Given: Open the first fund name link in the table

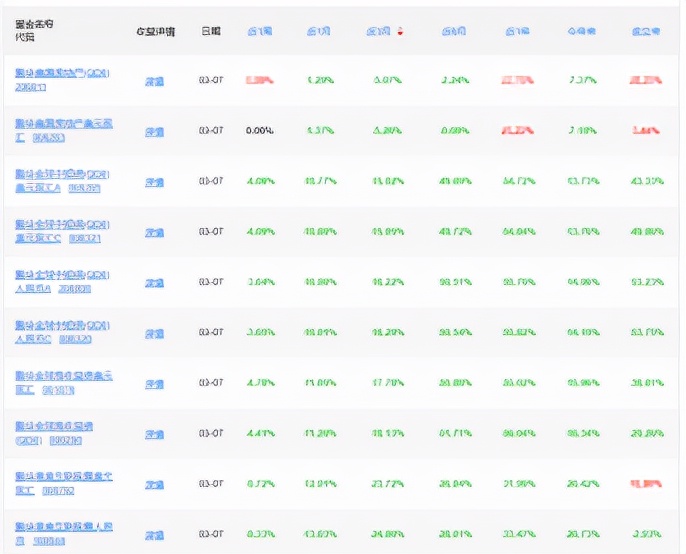Looking at the screenshot, I should click(x=62, y=72).
